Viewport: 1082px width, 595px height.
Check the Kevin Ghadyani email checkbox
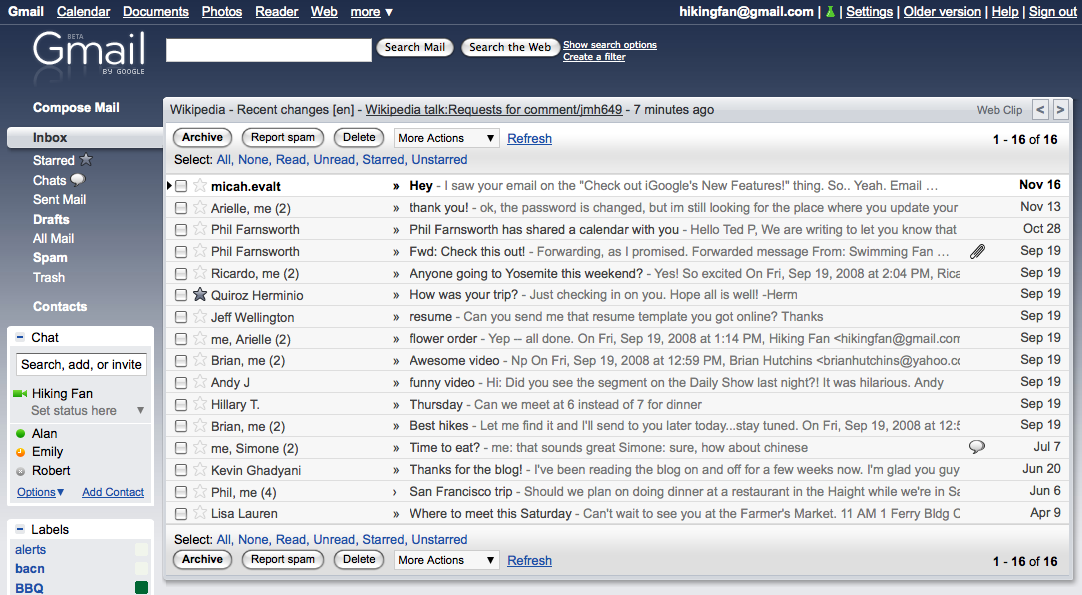tap(181, 470)
